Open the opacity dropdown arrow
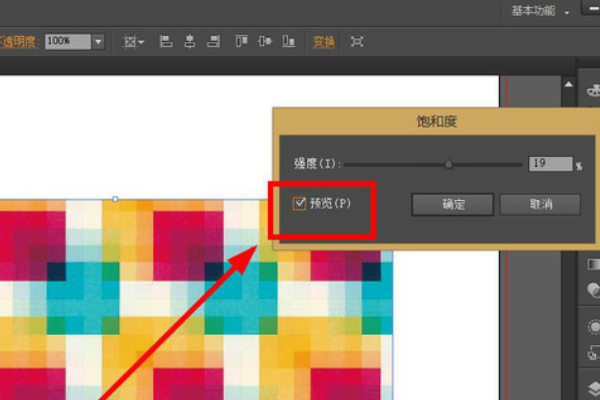600x400 pixels. pos(98,41)
